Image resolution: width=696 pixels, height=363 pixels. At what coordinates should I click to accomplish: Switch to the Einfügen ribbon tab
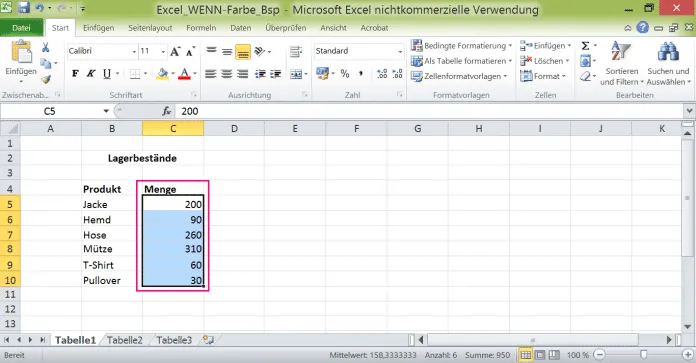coord(99,28)
